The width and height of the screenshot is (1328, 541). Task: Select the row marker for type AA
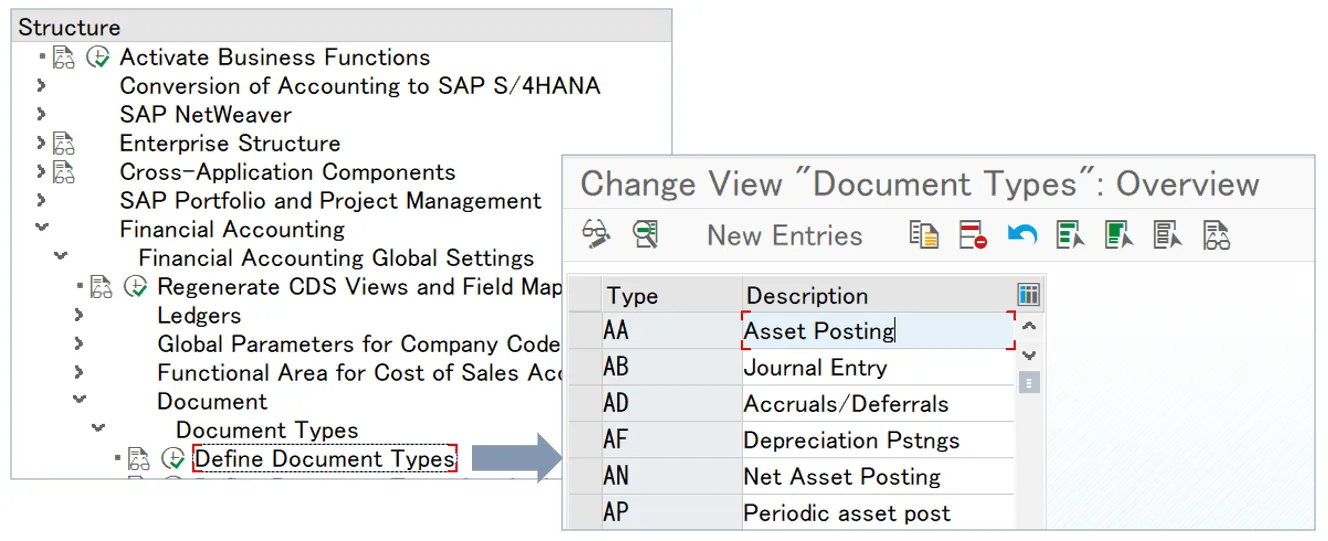click(585, 330)
